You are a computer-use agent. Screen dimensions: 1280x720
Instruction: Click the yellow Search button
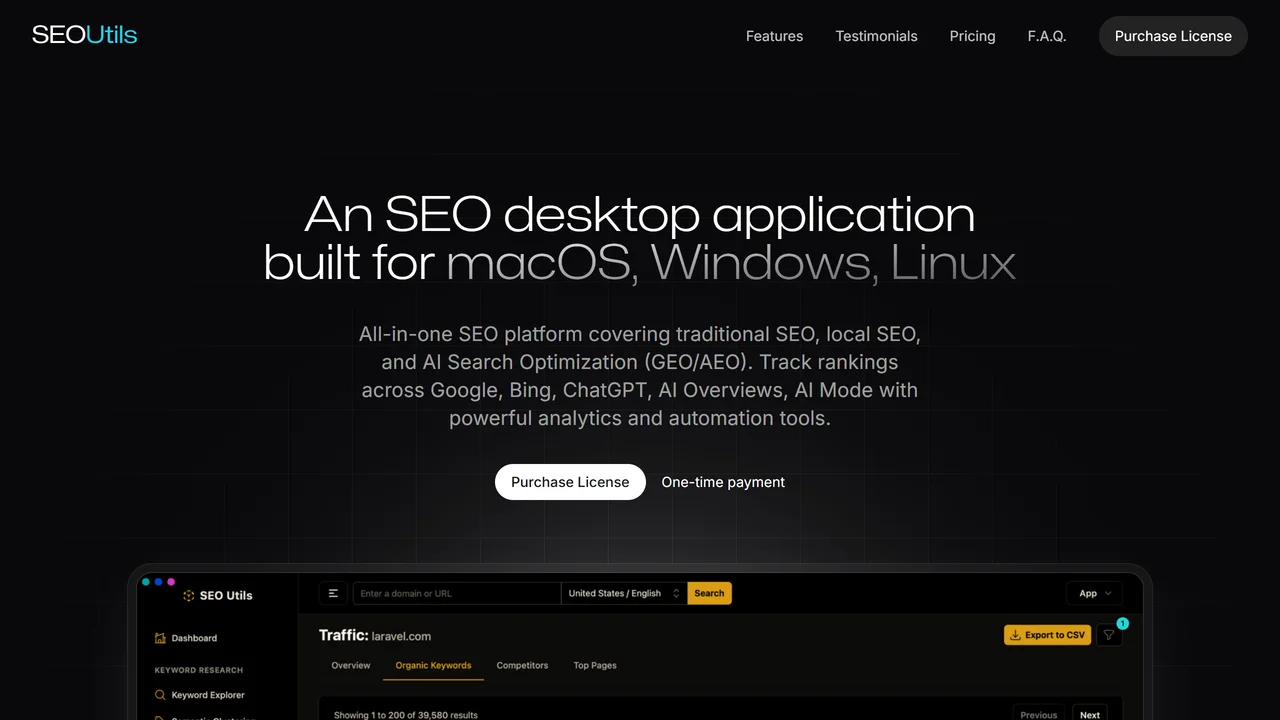click(x=709, y=593)
